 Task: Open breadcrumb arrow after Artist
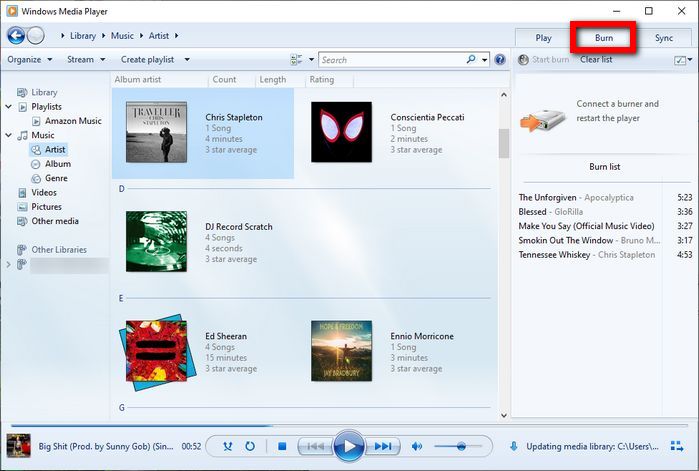click(x=177, y=36)
